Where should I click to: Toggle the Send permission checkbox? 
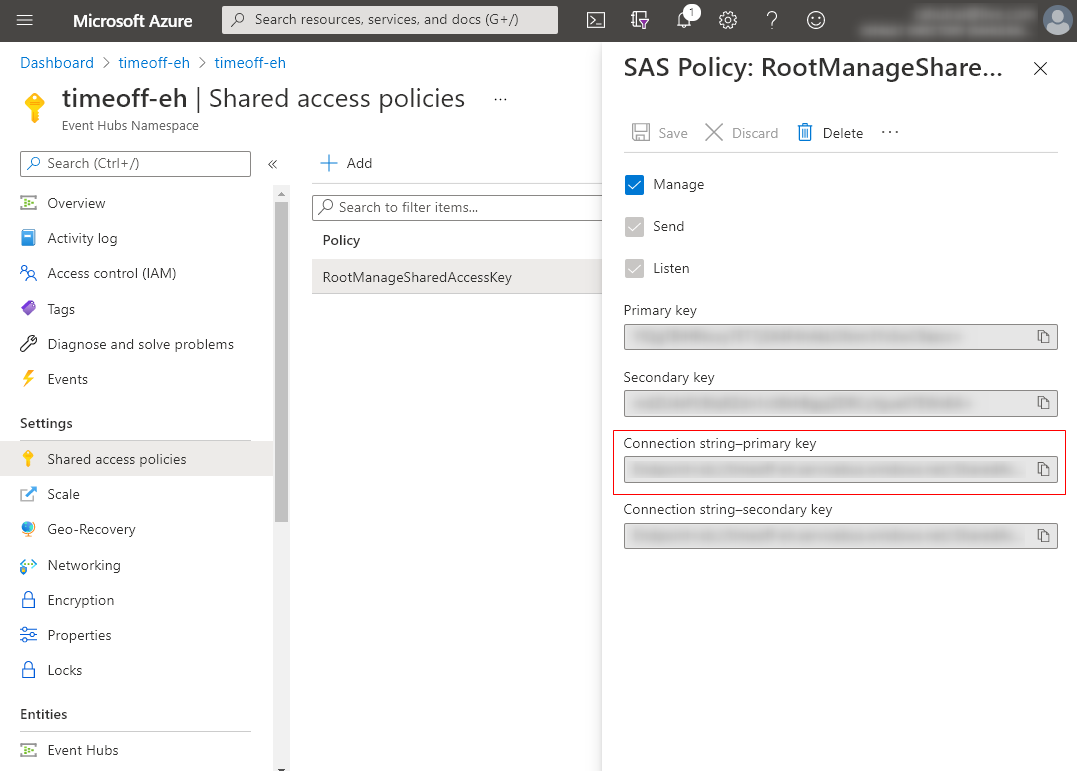coord(634,227)
